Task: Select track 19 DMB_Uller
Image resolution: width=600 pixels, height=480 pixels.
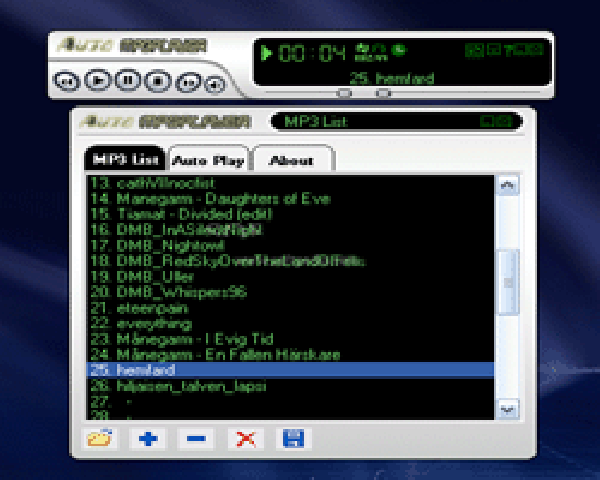Action: click(291, 277)
